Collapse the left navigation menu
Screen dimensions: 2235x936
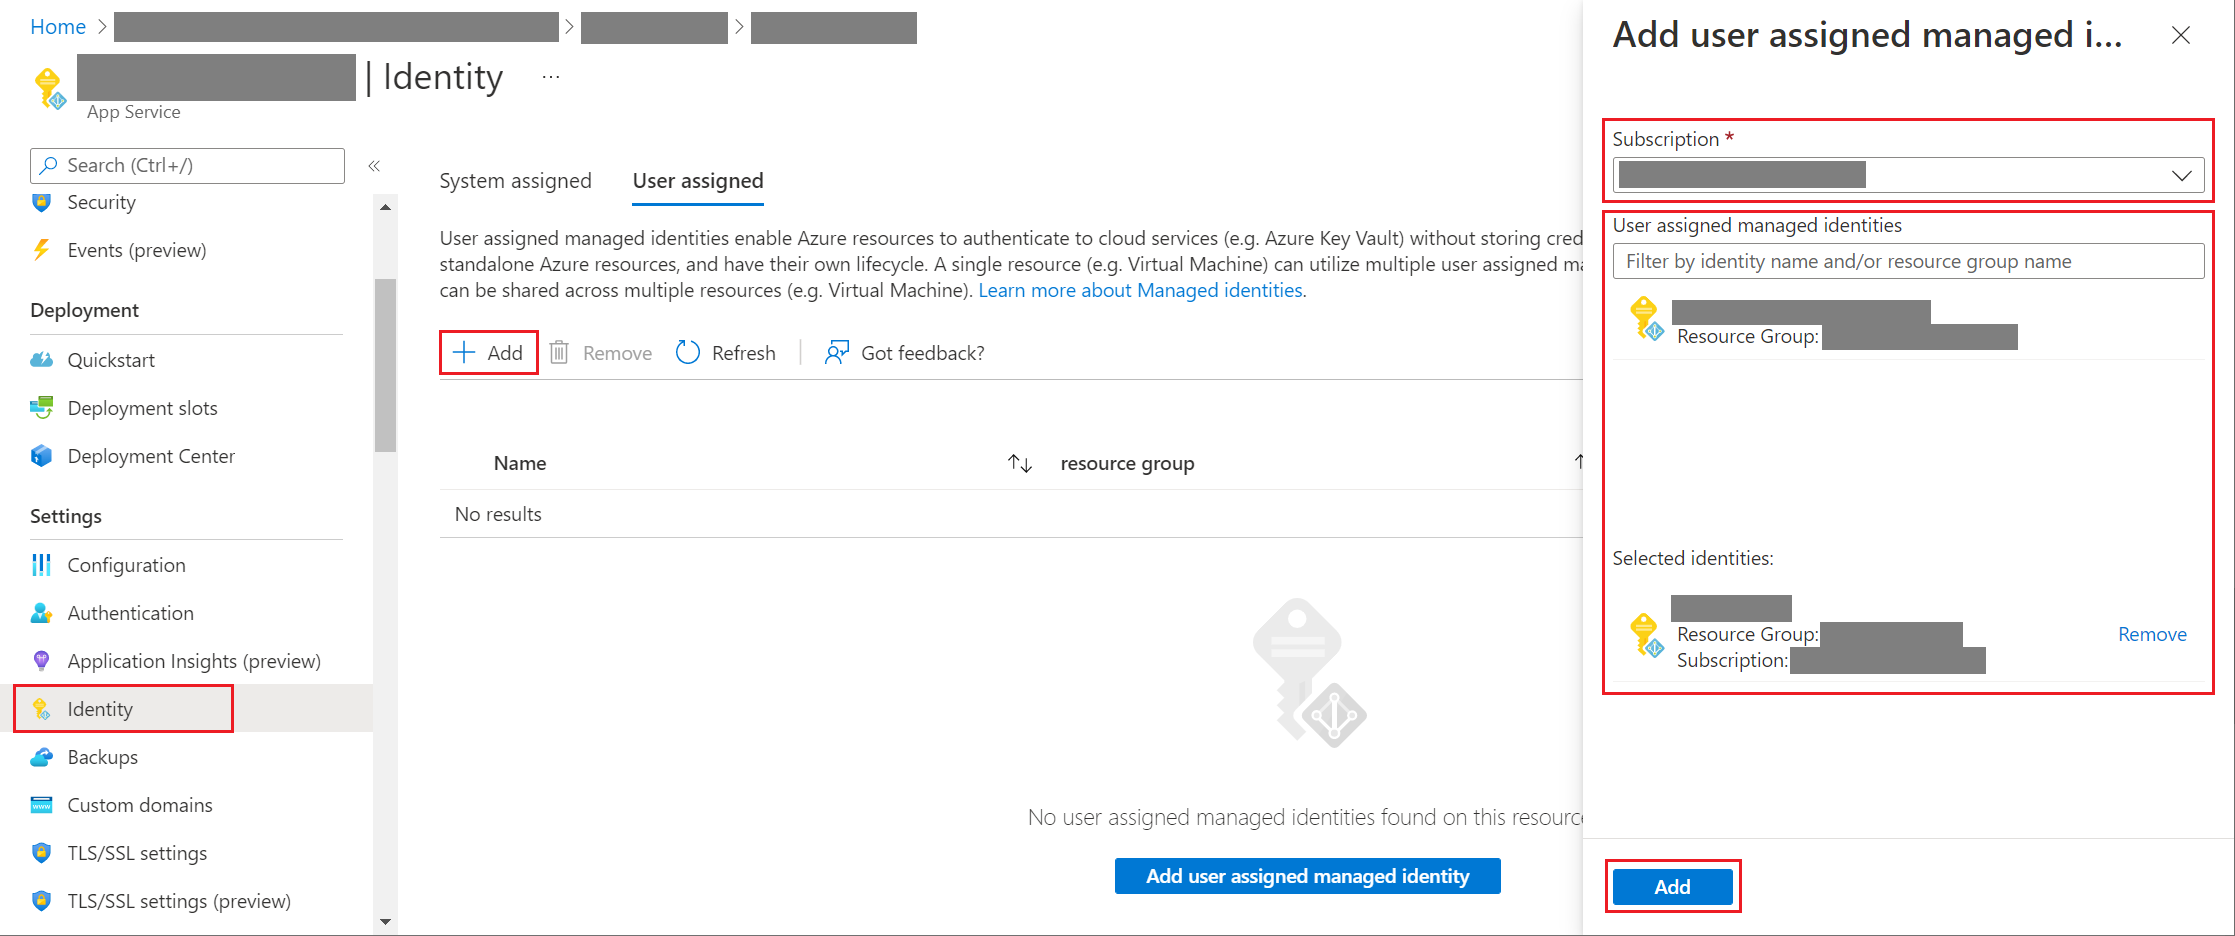374,166
